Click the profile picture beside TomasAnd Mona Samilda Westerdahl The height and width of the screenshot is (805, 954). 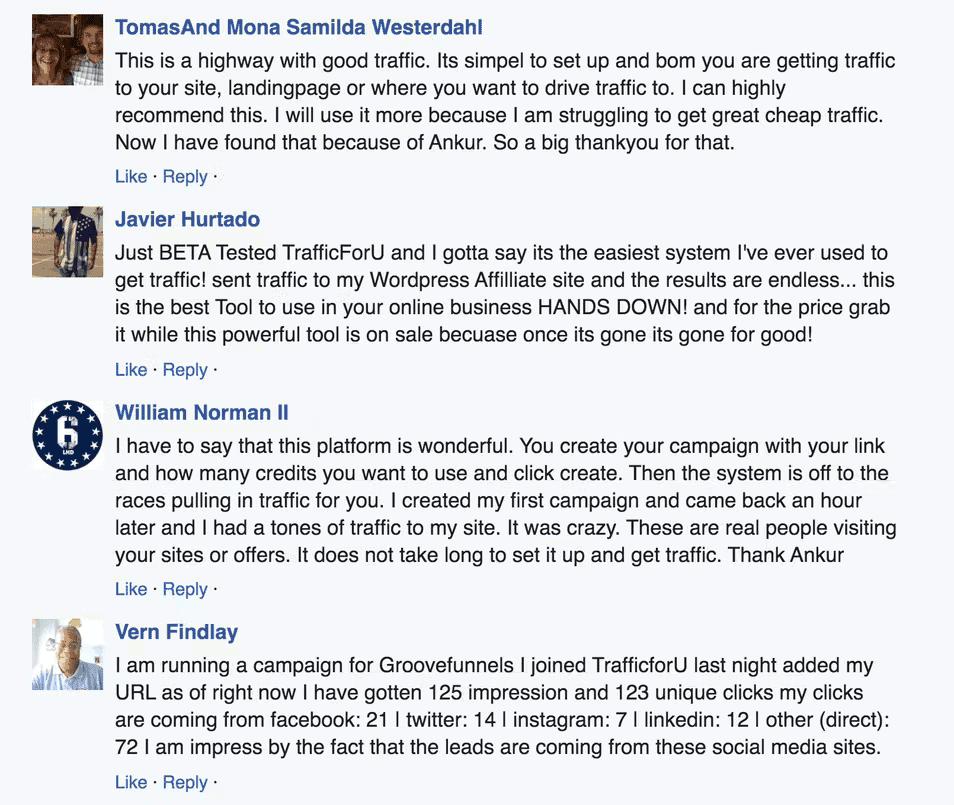click(67, 50)
